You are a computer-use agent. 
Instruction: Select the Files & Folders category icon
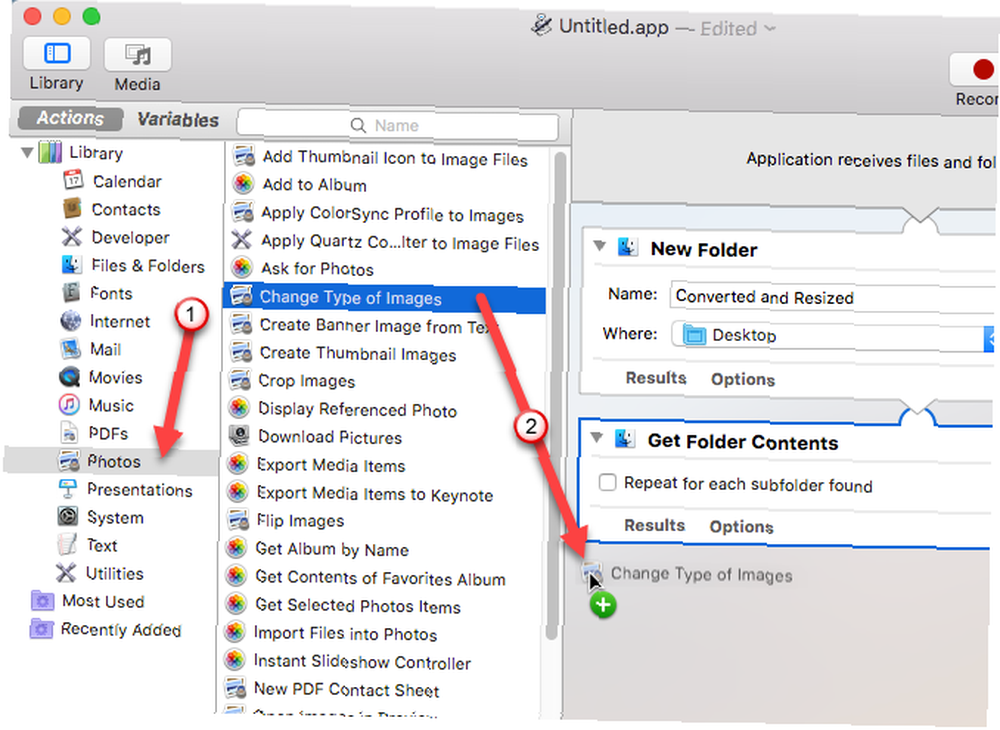71,265
